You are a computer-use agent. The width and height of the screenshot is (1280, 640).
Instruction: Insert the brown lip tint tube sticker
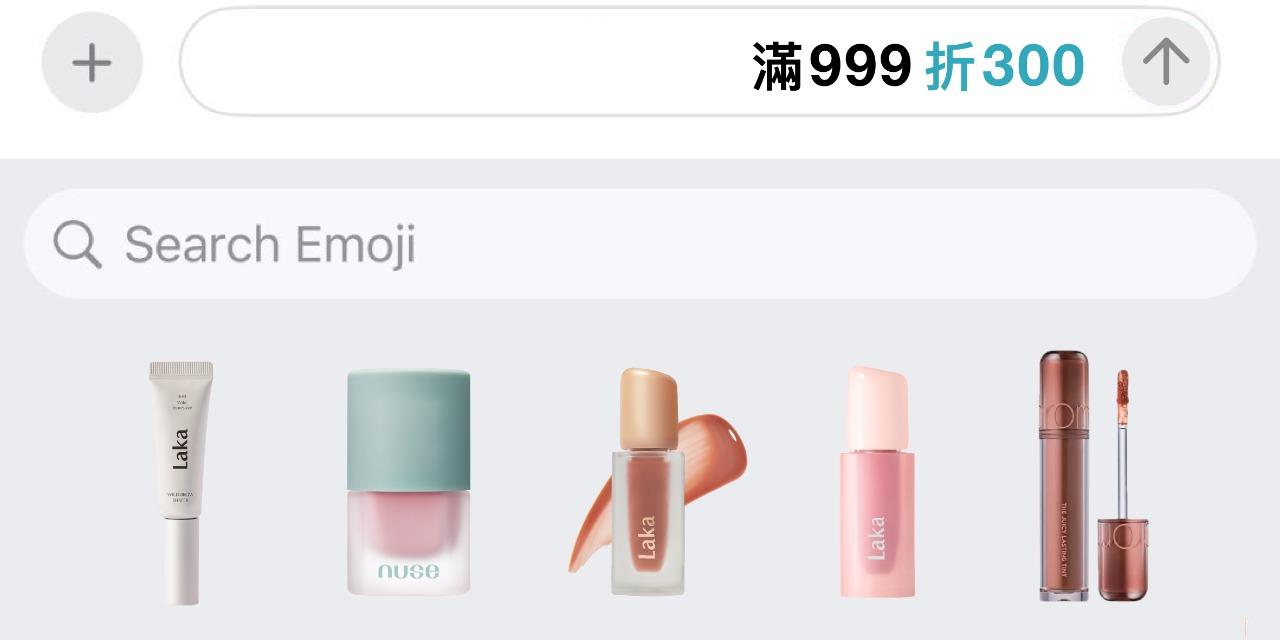1092,476
